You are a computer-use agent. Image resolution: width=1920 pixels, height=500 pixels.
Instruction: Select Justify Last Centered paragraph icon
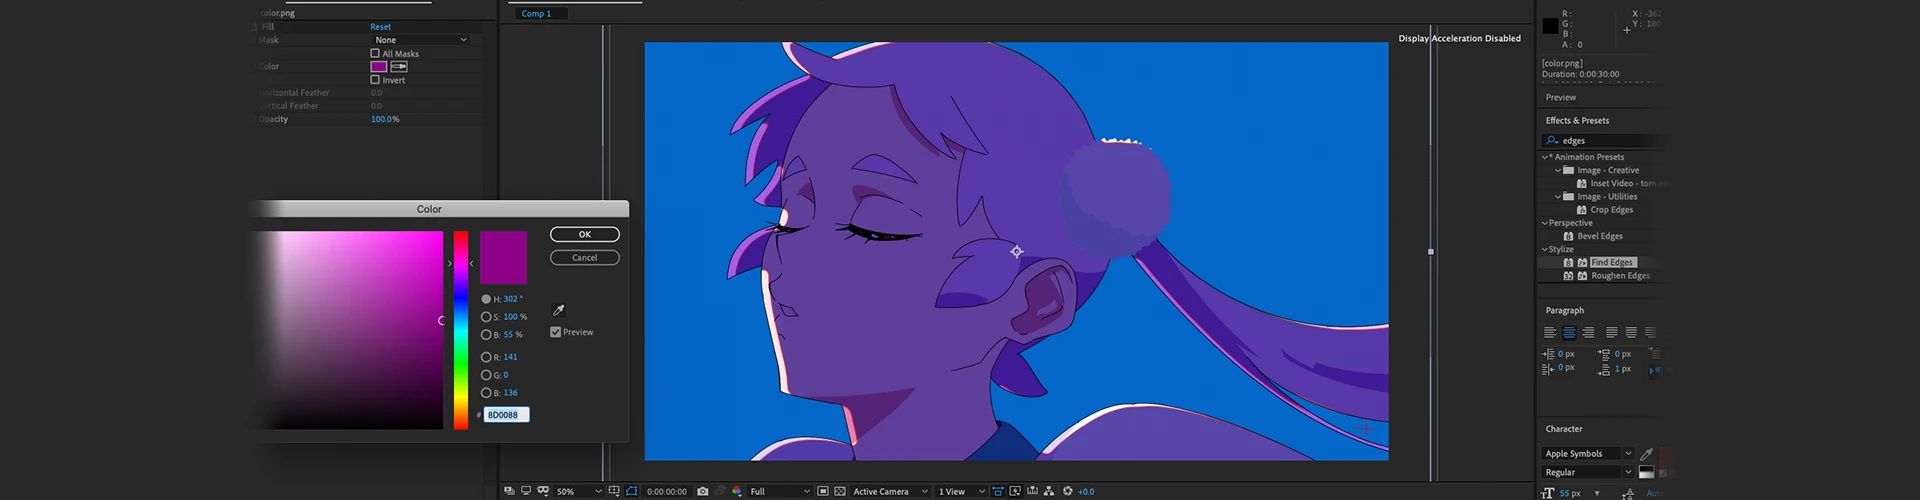pos(1631,332)
